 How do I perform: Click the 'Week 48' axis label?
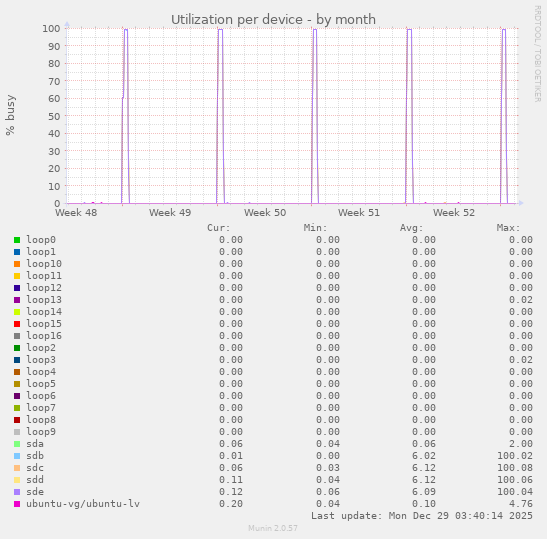76,212
